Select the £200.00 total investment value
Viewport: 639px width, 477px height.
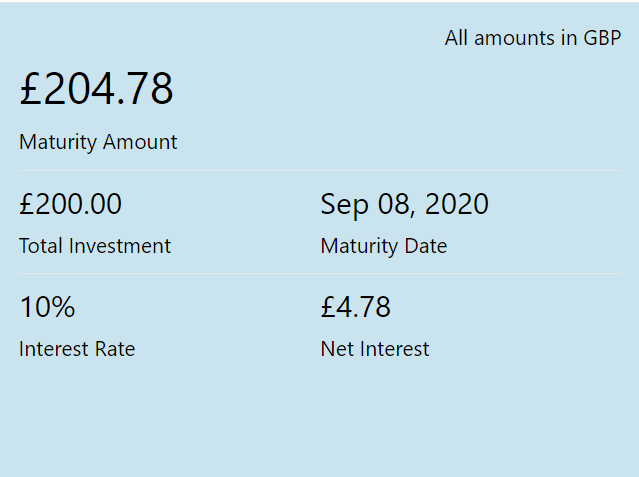click(x=71, y=204)
